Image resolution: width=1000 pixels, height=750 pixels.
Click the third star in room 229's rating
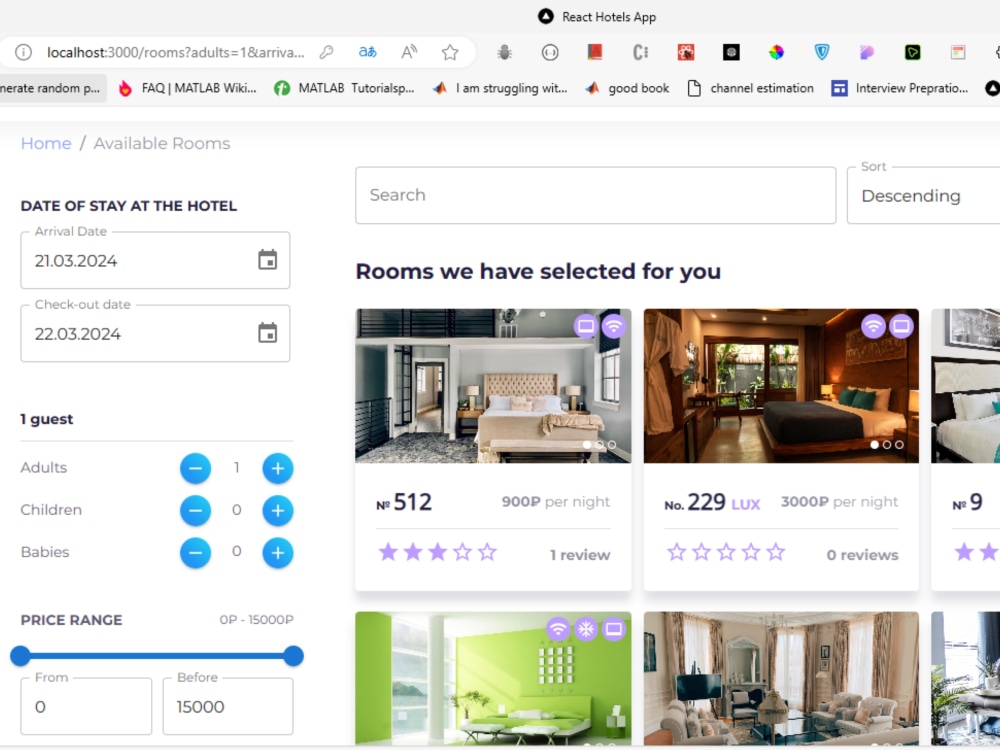[725, 551]
